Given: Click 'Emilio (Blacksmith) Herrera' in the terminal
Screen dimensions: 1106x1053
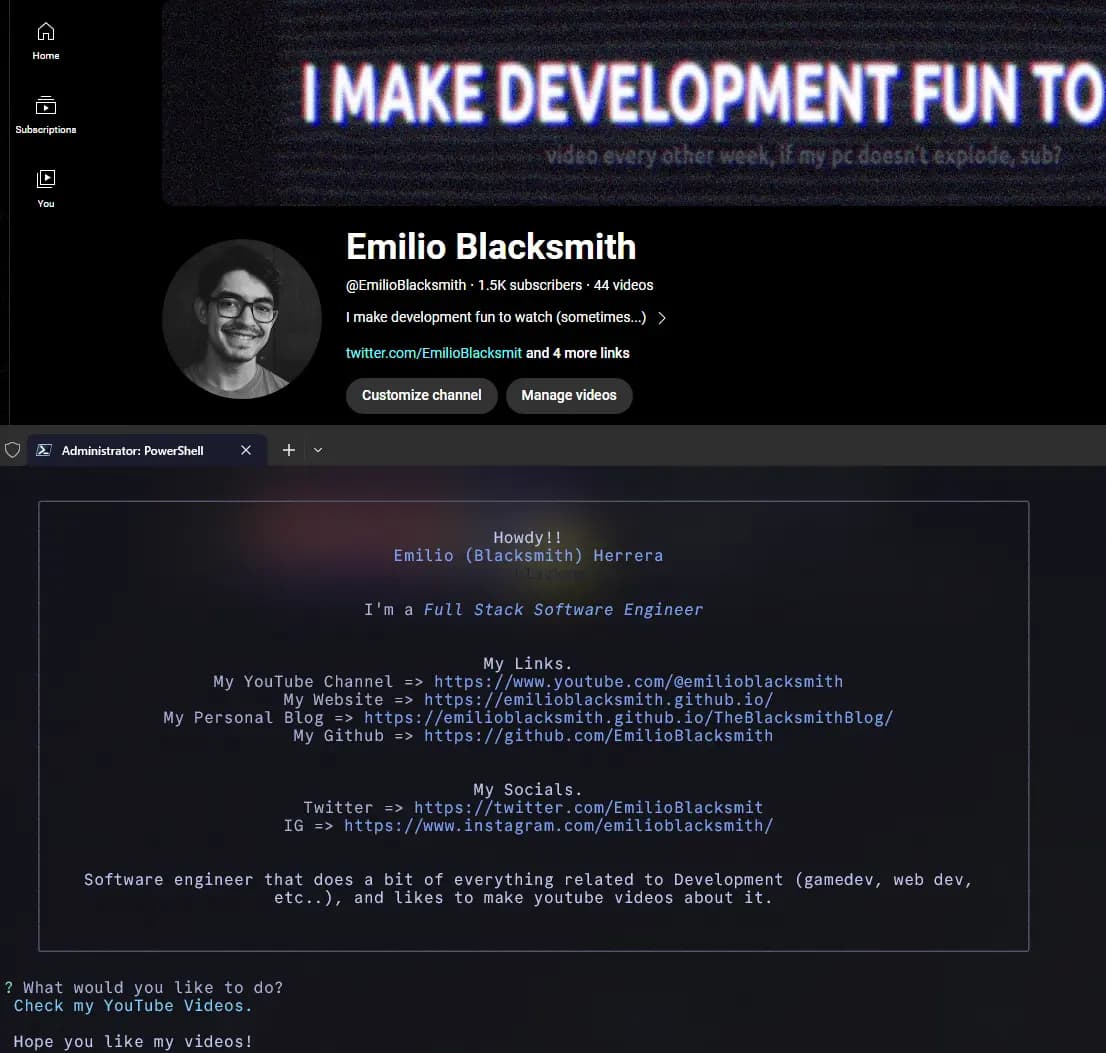Looking at the screenshot, I should point(528,556).
